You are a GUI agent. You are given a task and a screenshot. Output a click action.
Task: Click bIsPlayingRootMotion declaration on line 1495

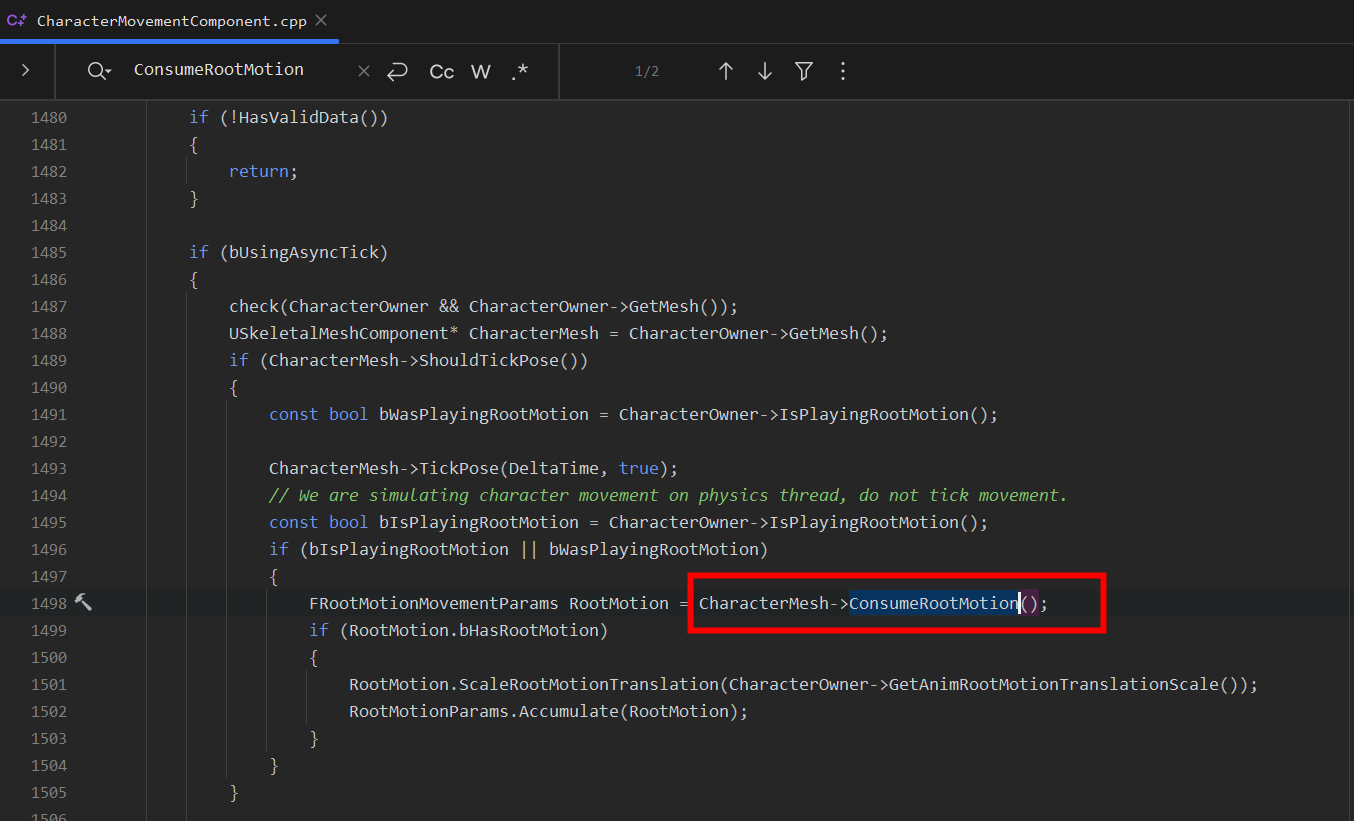tap(479, 522)
